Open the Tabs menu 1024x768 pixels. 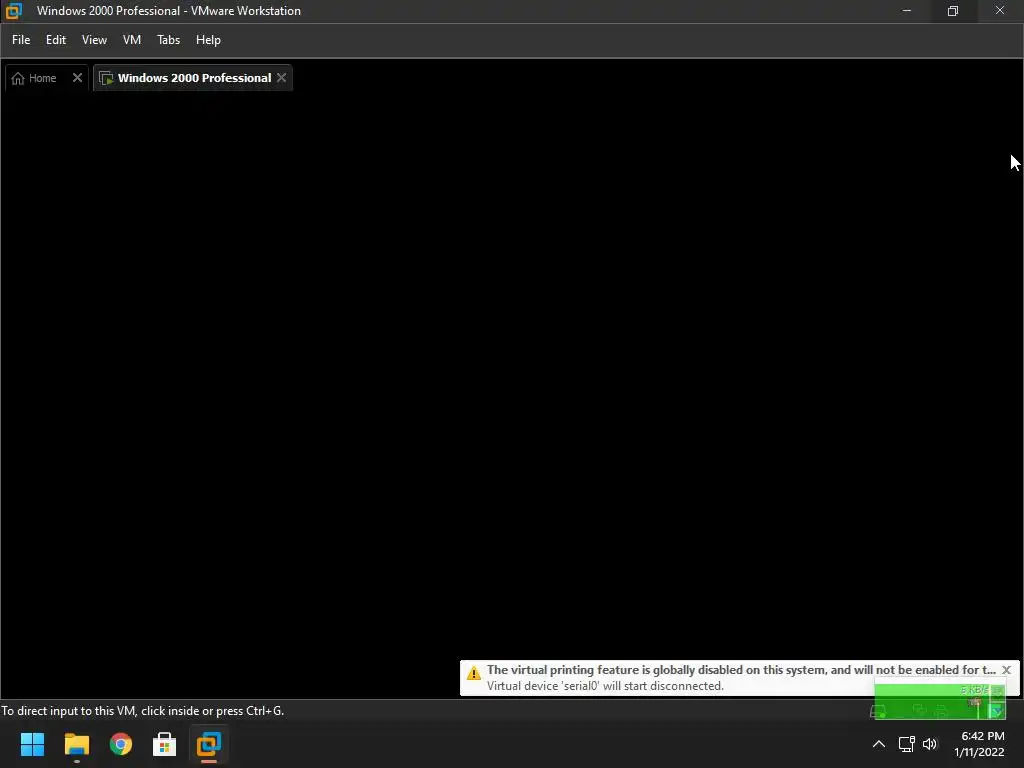[x=168, y=40]
